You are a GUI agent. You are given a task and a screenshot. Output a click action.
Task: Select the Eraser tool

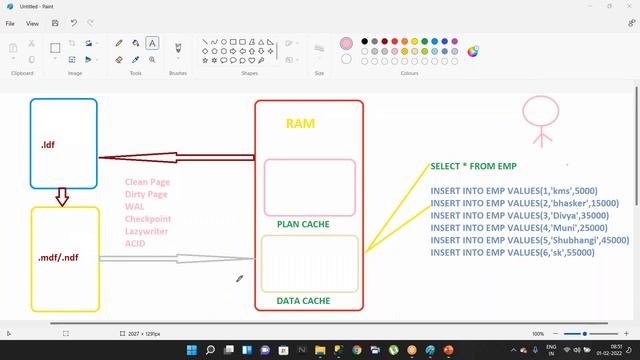coord(119,60)
